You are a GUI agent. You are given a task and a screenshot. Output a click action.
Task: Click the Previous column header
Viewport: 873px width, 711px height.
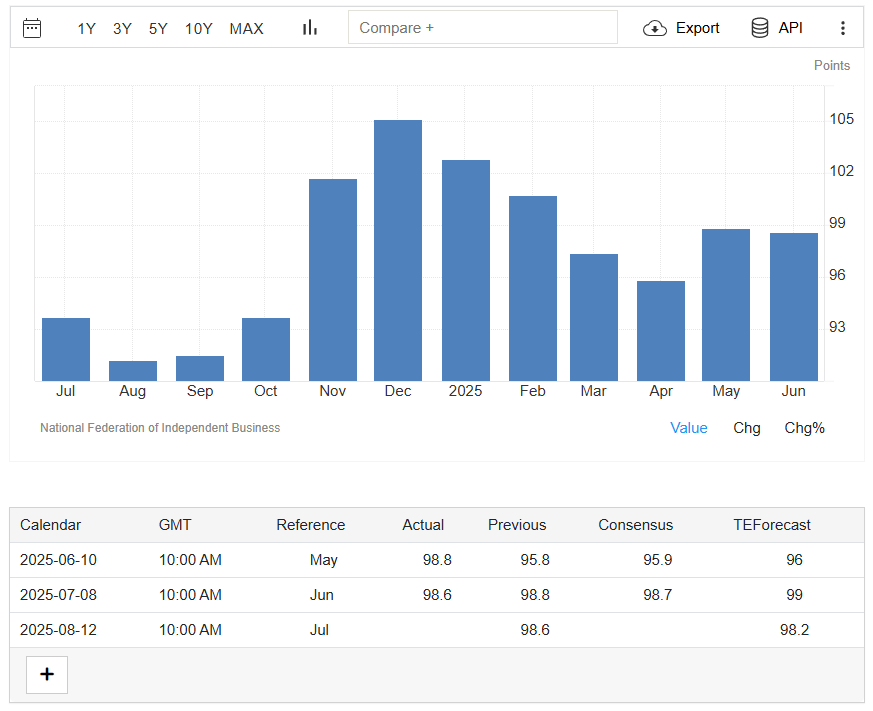[x=517, y=525]
